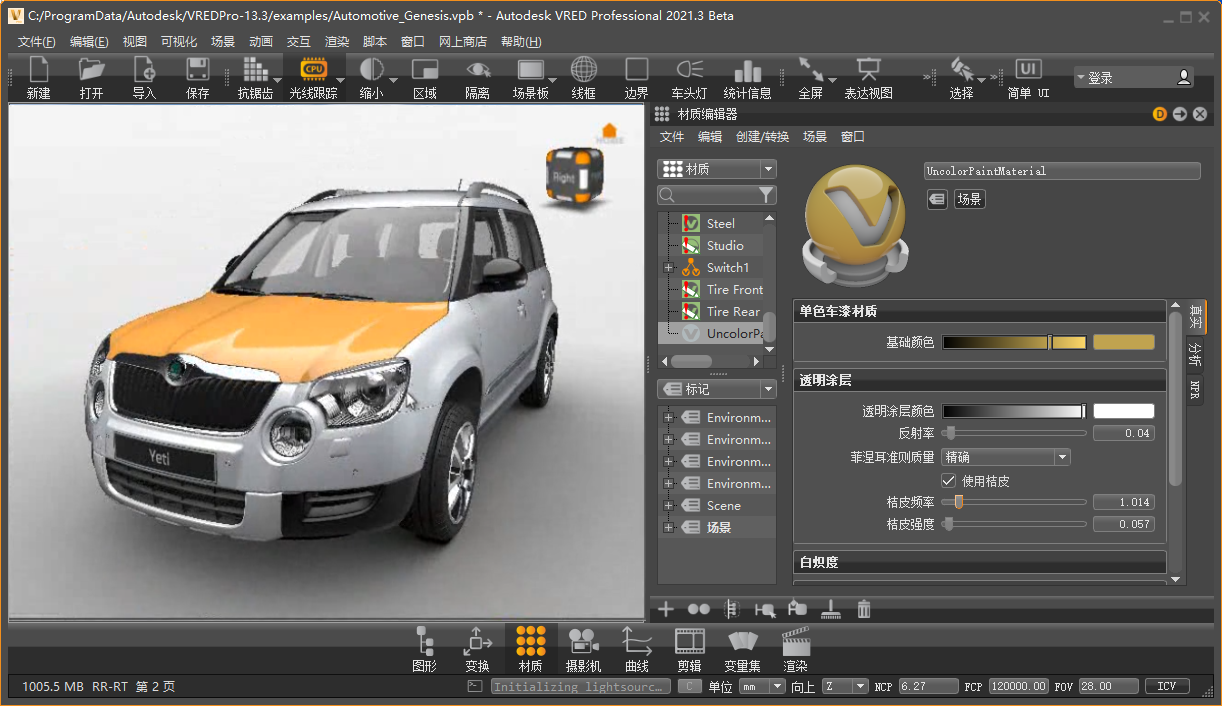1222x706 pixels.
Task: Click the 缩小 (downscale) half-circle icon
Action: 371,70
